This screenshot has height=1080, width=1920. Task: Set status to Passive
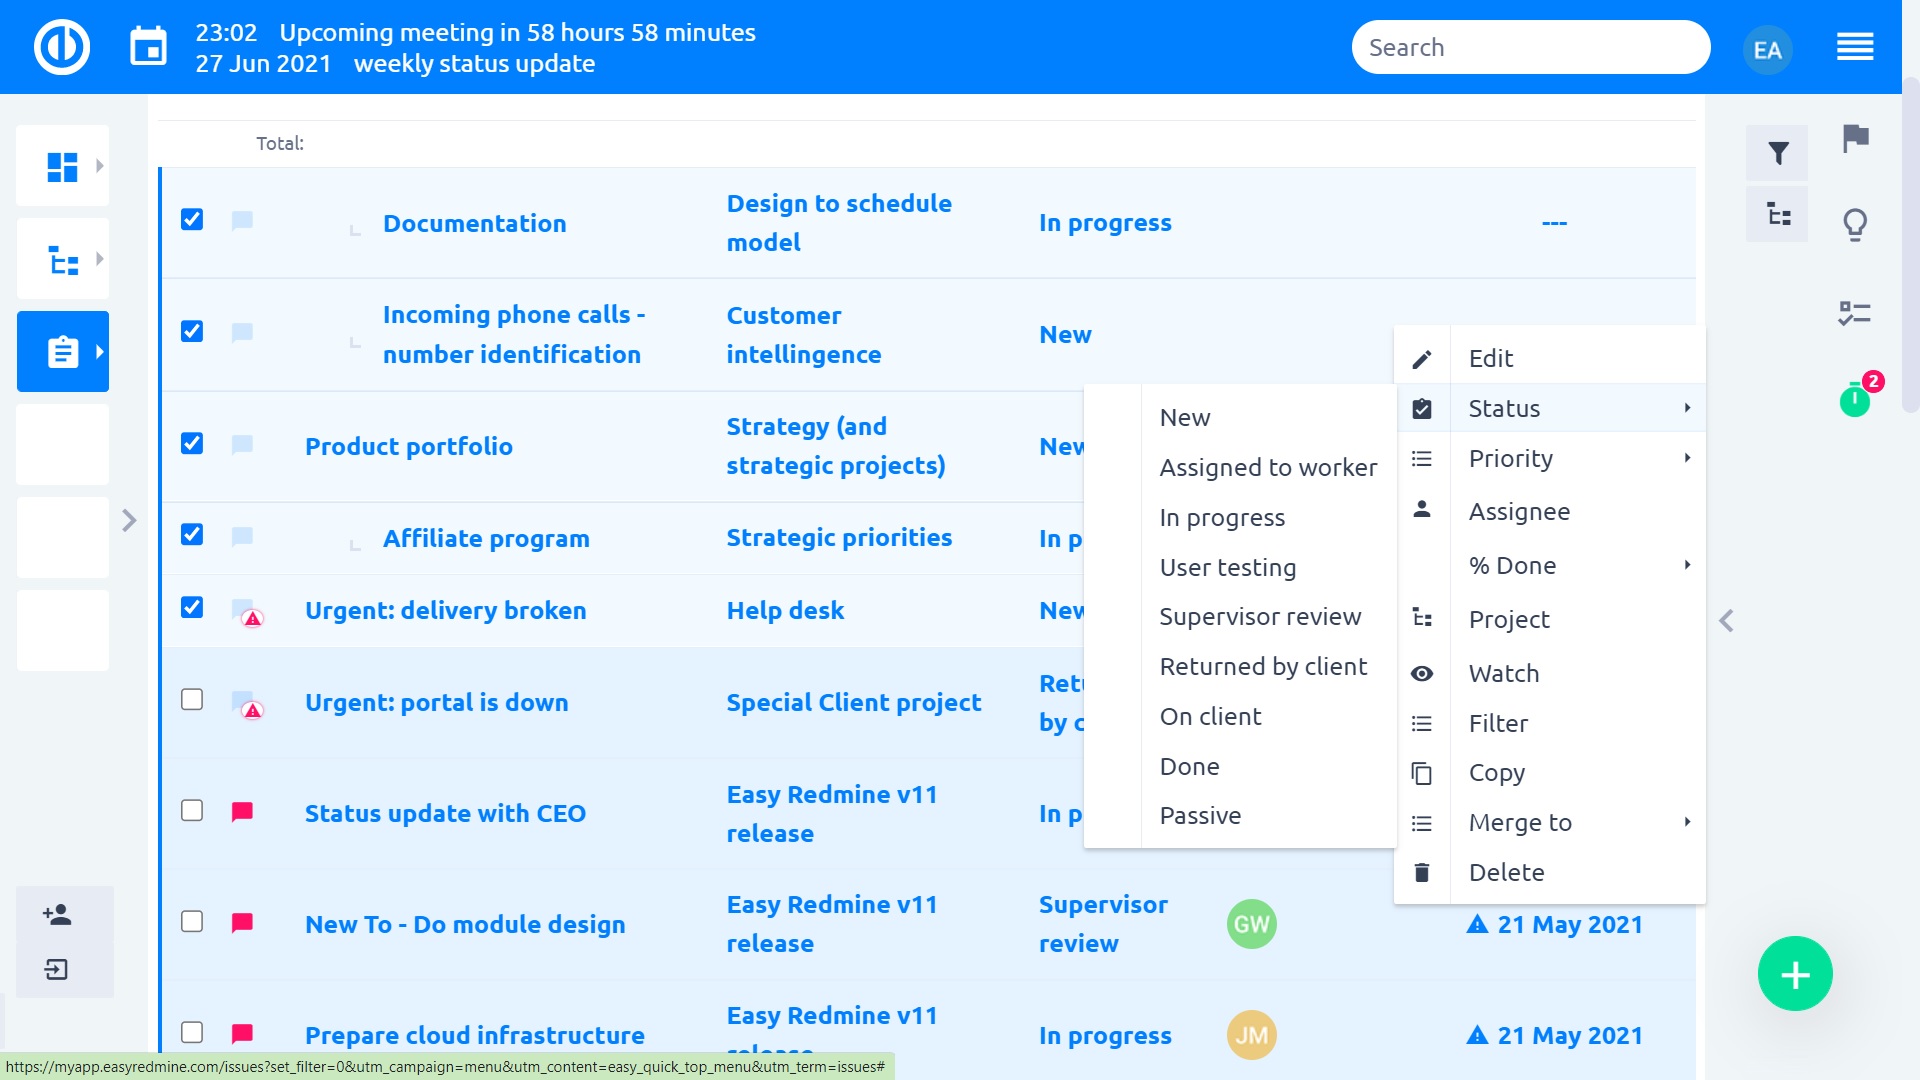pyautogui.click(x=1200, y=816)
